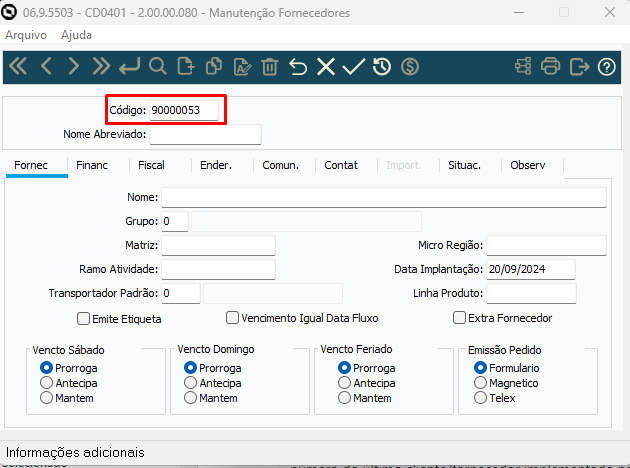Switch to the Situac. tab
The image size is (630, 468).
coord(464,165)
